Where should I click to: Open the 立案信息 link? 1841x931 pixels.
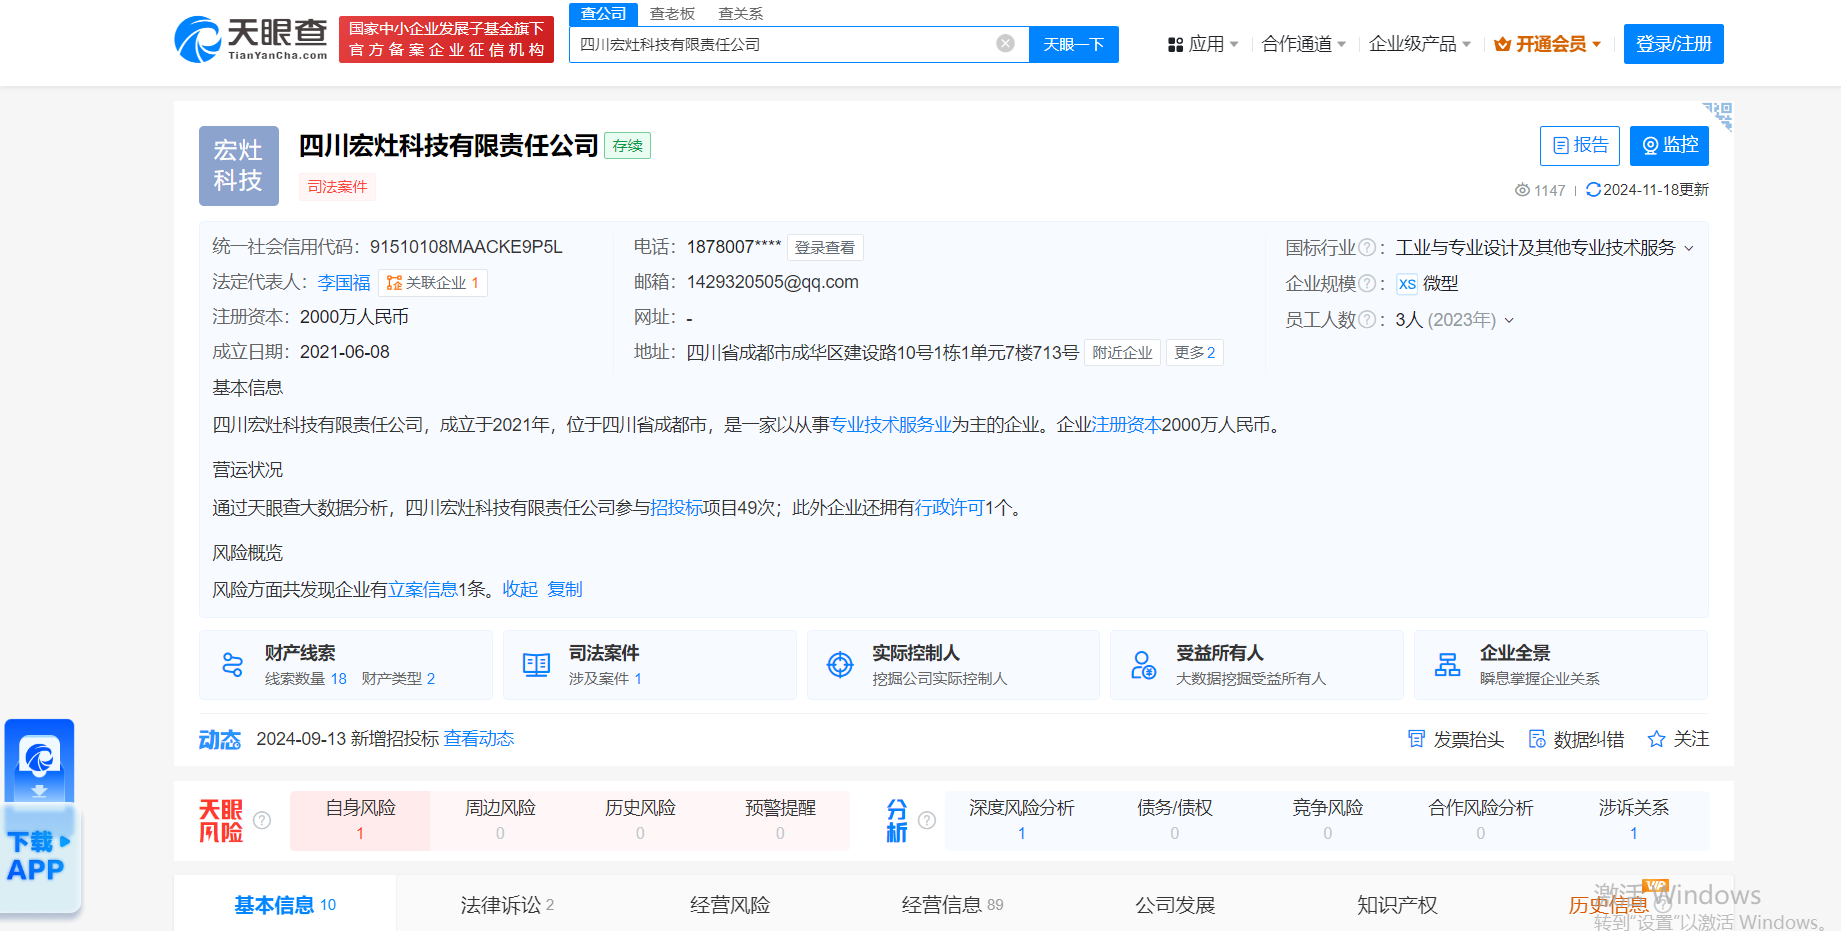pyautogui.click(x=423, y=589)
